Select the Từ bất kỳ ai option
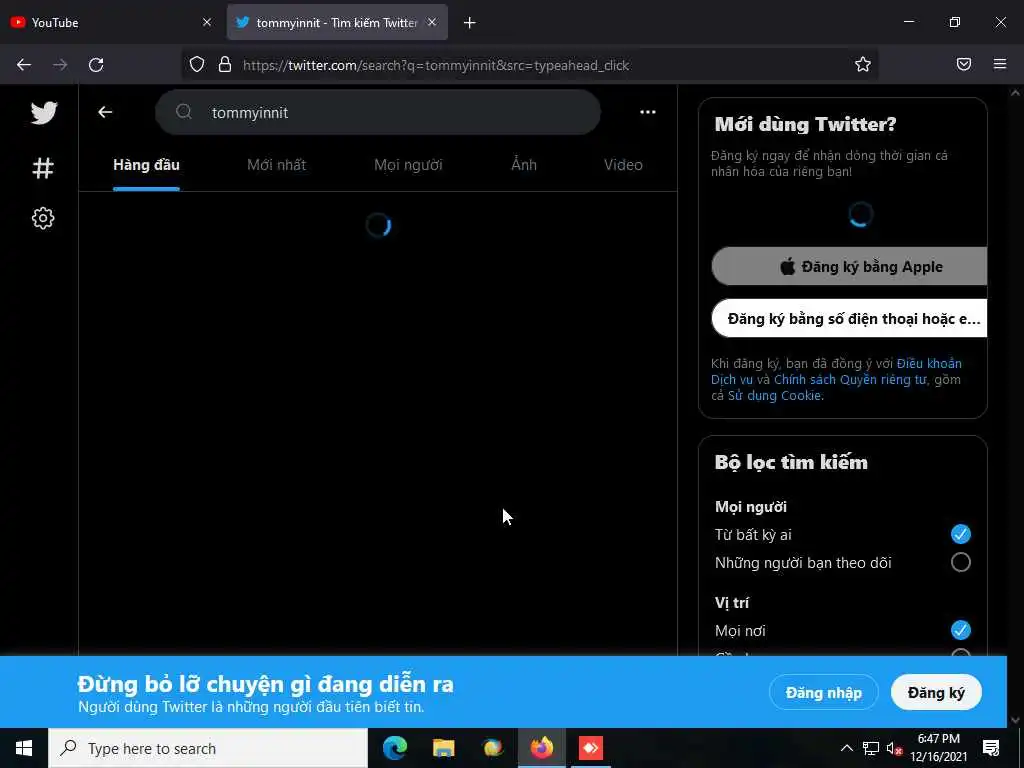 [961, 534]
